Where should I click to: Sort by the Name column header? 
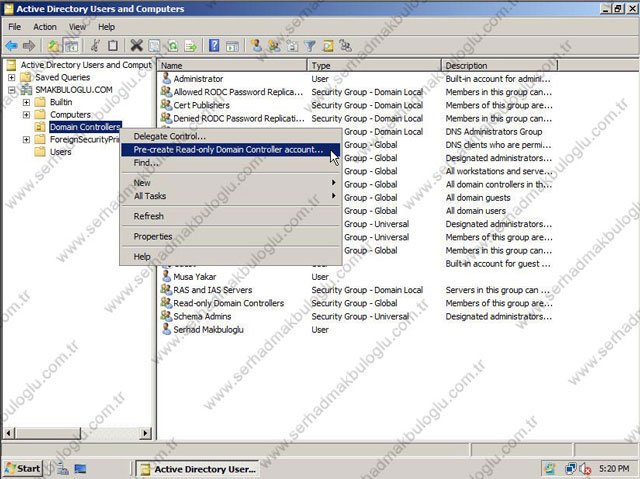[x=232, y=66]
